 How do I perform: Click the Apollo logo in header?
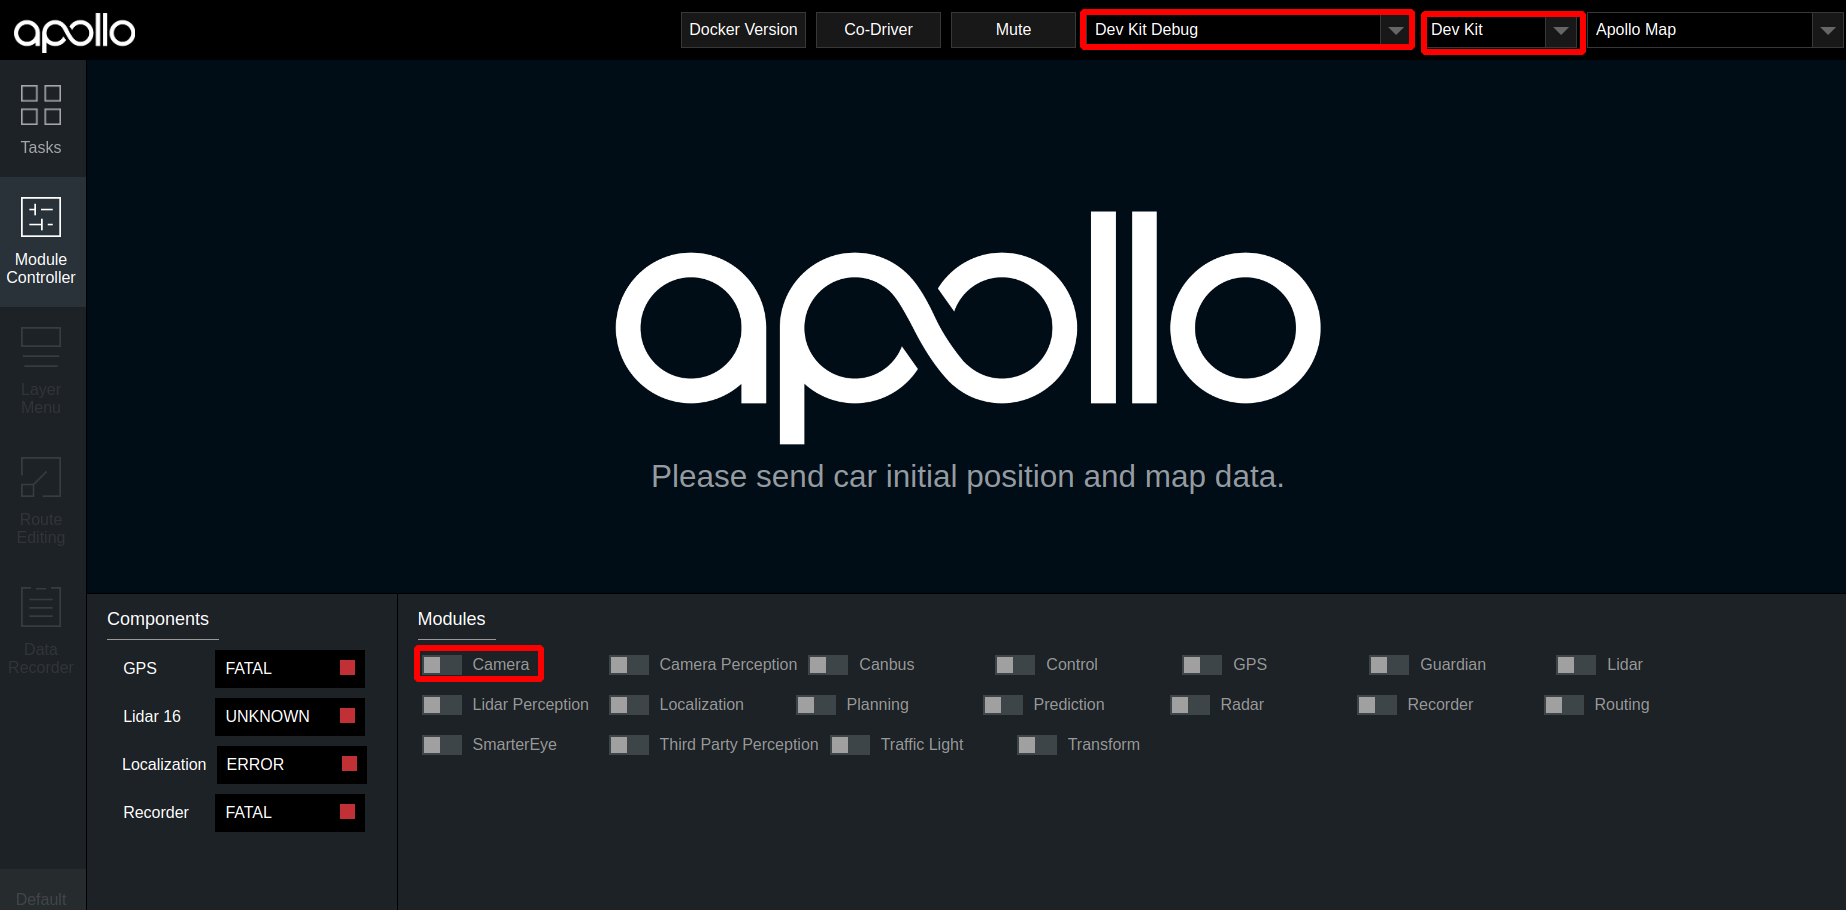[75, 31]
